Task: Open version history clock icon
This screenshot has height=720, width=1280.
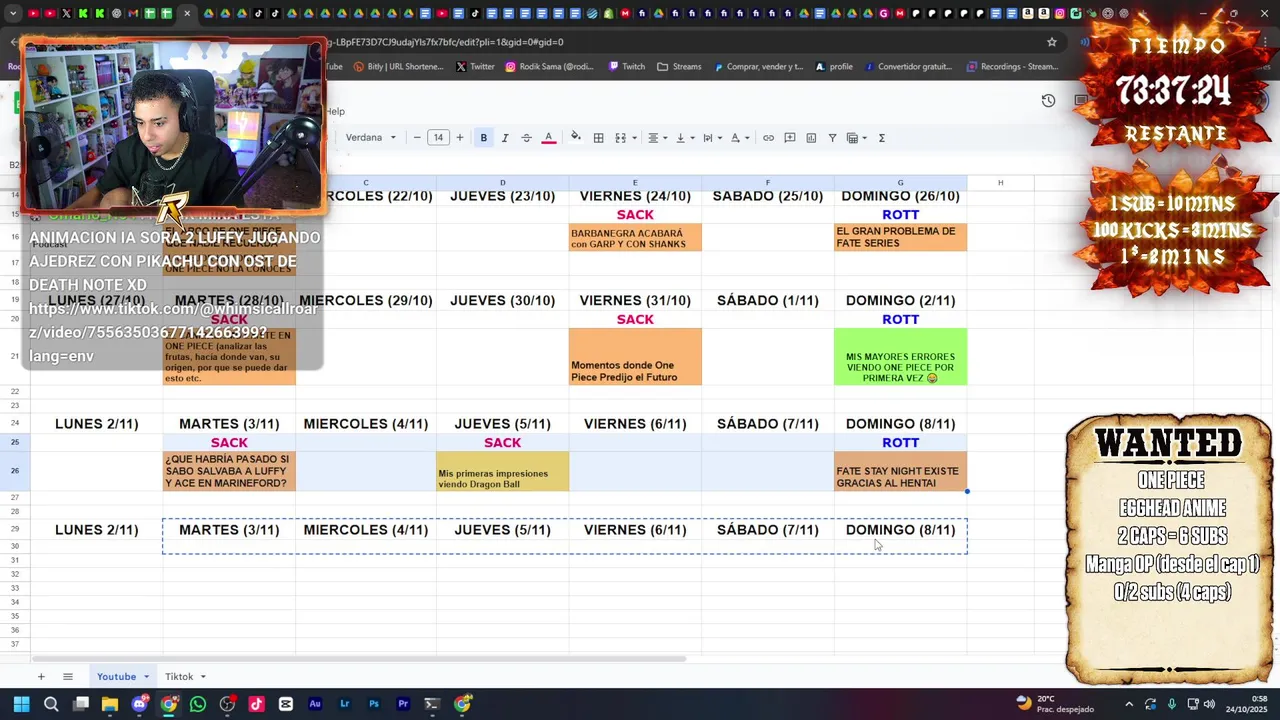Action: 1048,101
